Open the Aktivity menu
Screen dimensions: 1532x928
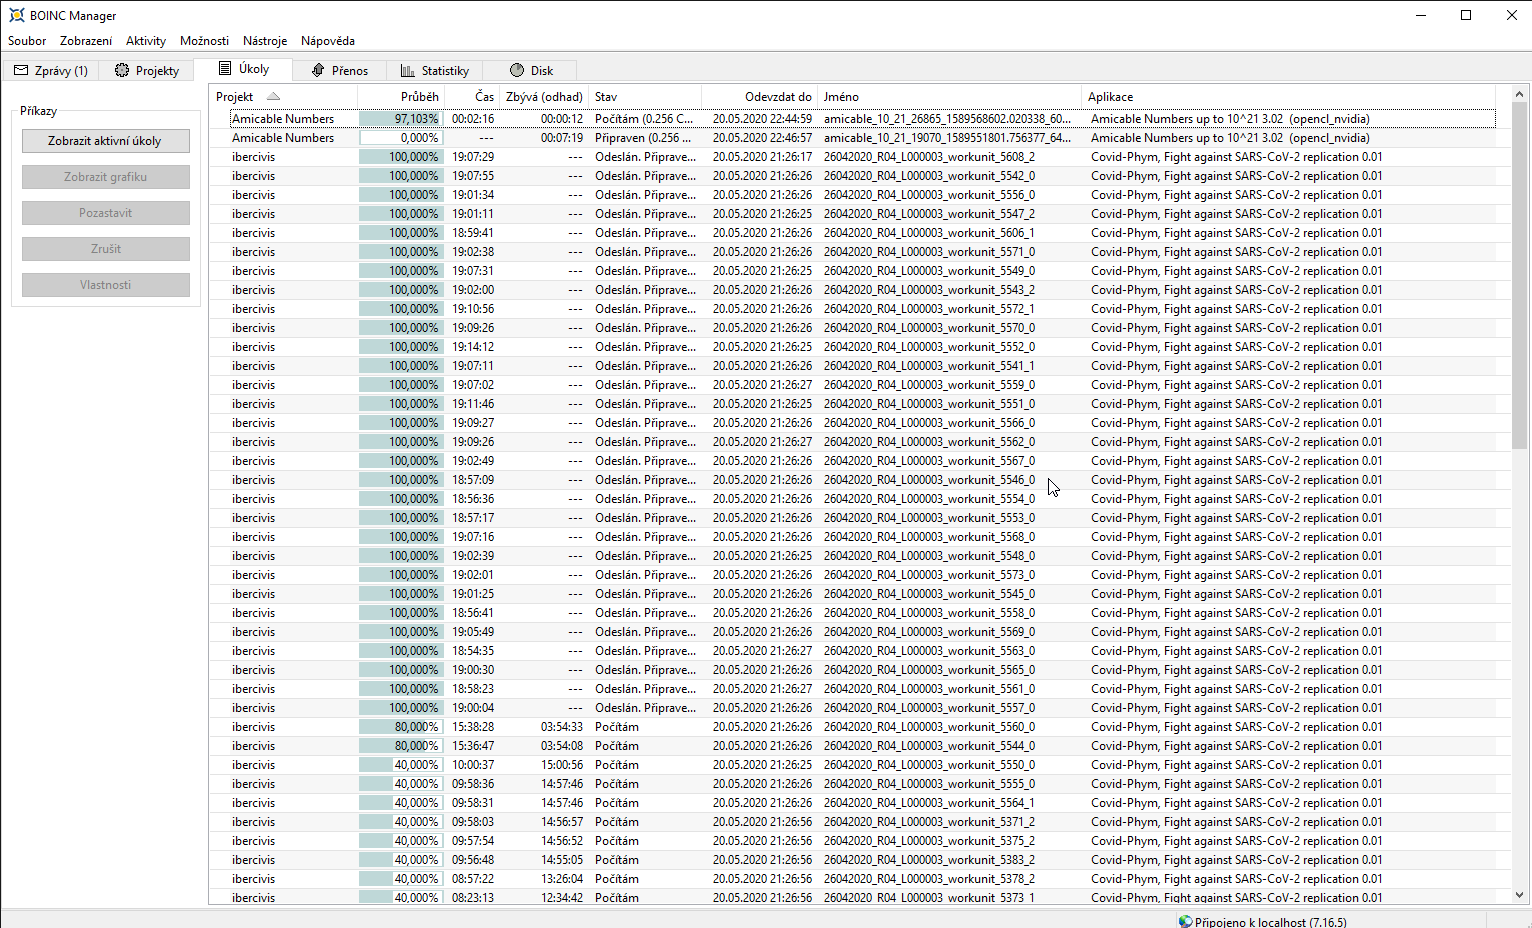coord(146,41)
